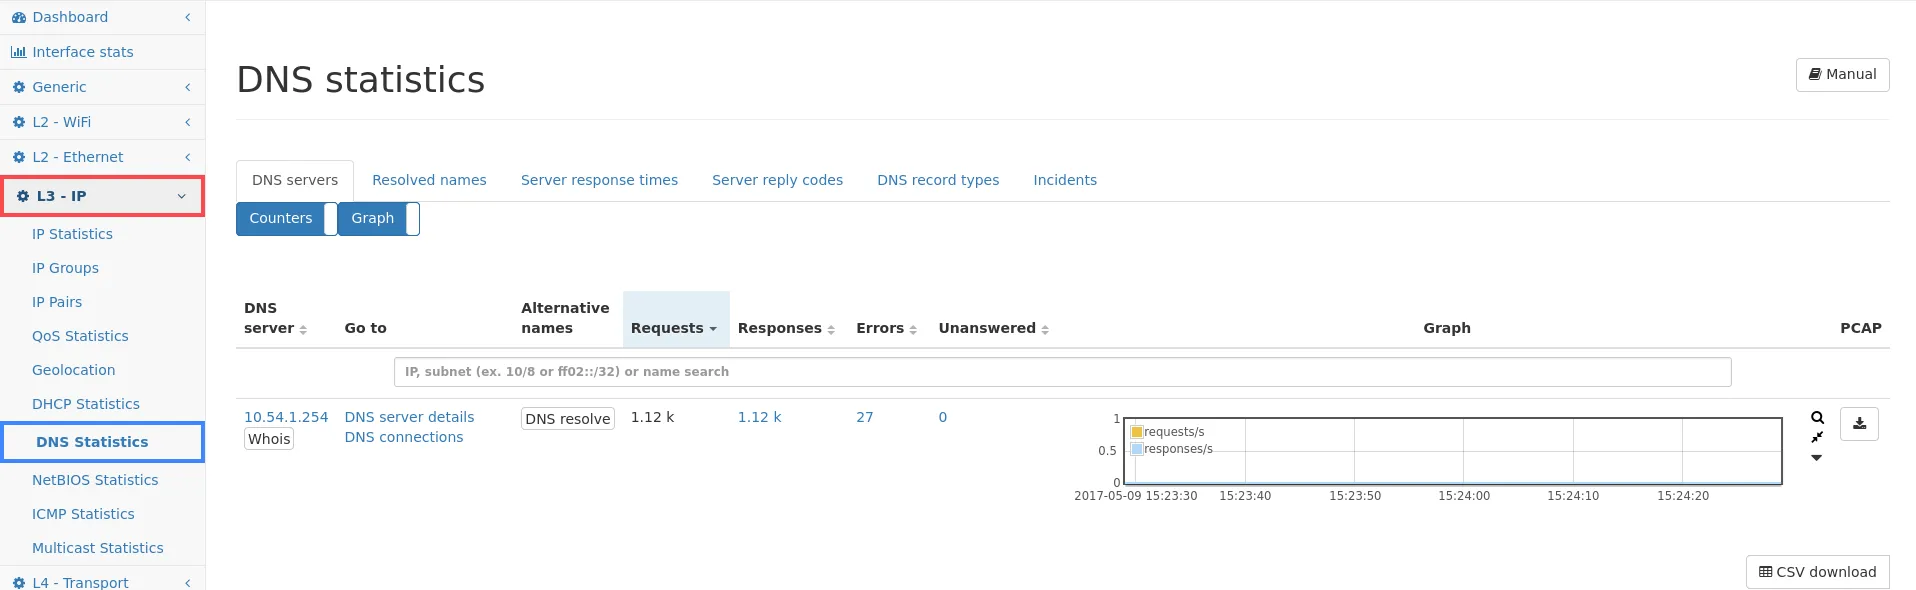The height and width of the screenshot is (590, 1916).
Task: Click the 1.12 k requests value
Action: point(652,417)
